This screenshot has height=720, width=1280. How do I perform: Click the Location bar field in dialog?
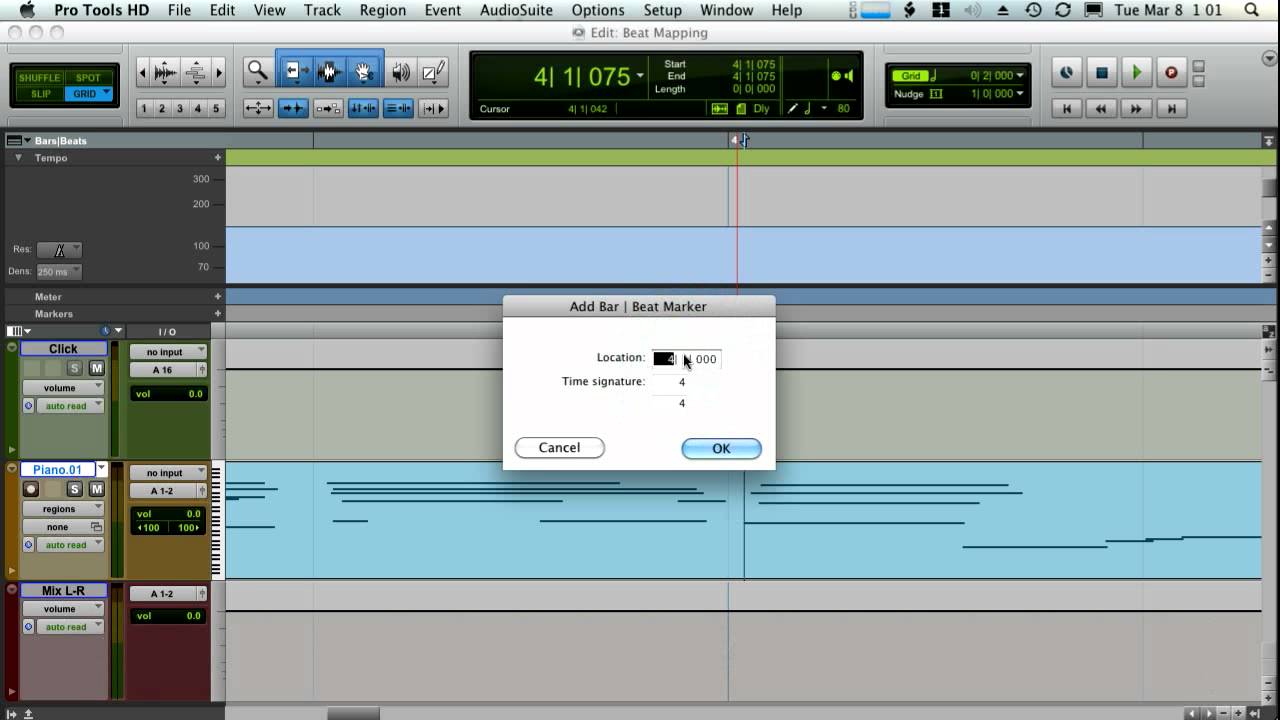pyautogui.click(x=665, y=359)
